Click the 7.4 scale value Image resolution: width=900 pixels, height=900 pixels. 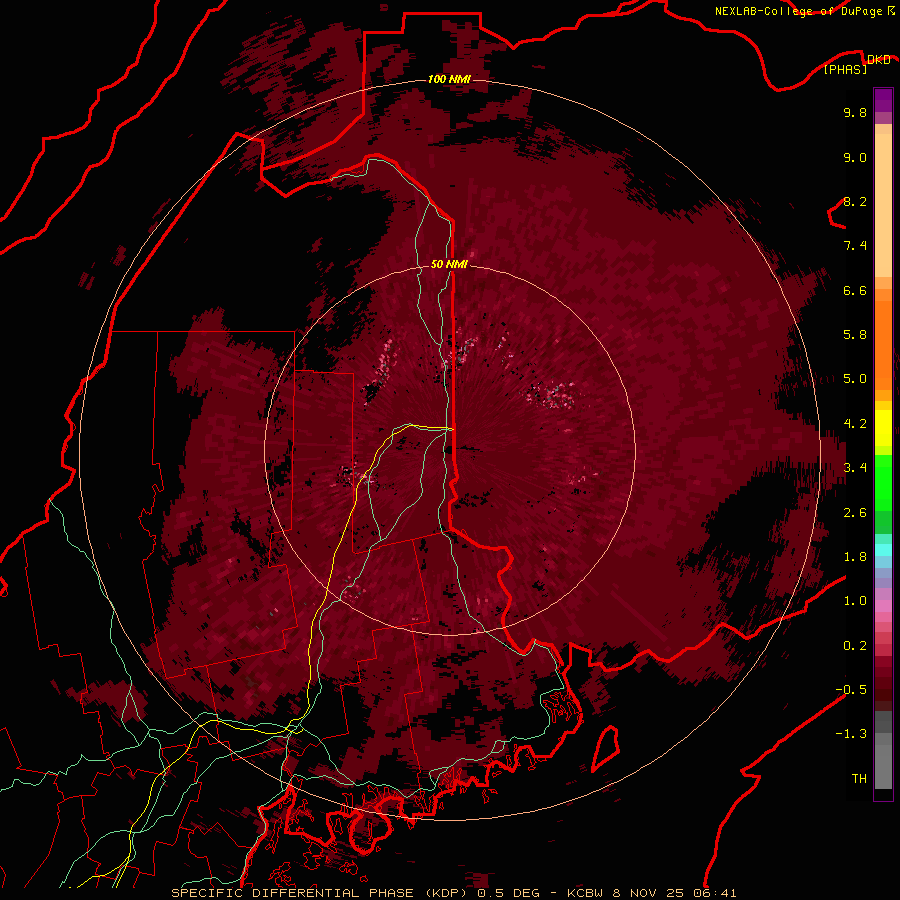[x=855, y=246]
